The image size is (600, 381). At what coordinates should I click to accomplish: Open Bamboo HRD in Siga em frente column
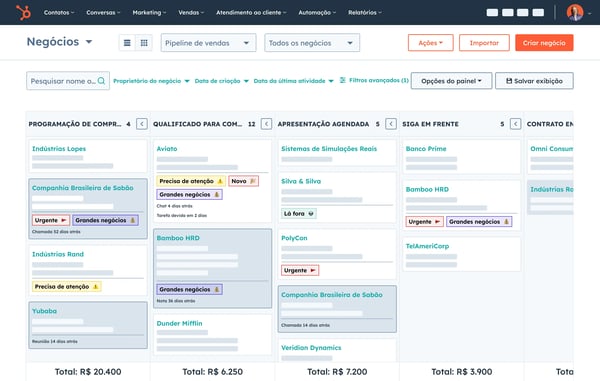(427, 189)
